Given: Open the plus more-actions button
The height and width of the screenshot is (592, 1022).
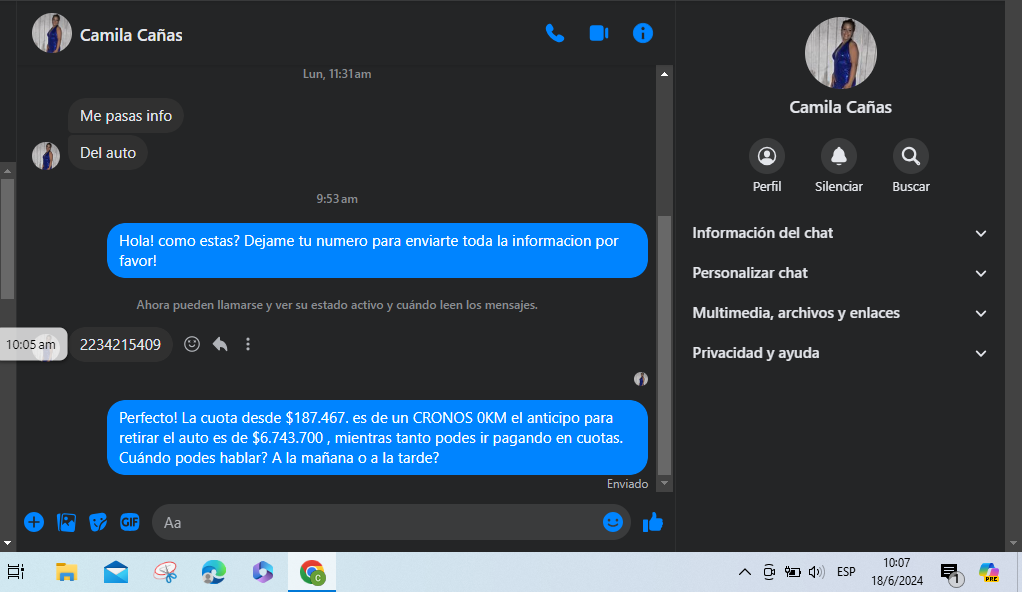Looking at the screenshot, I should pos(34,522).
